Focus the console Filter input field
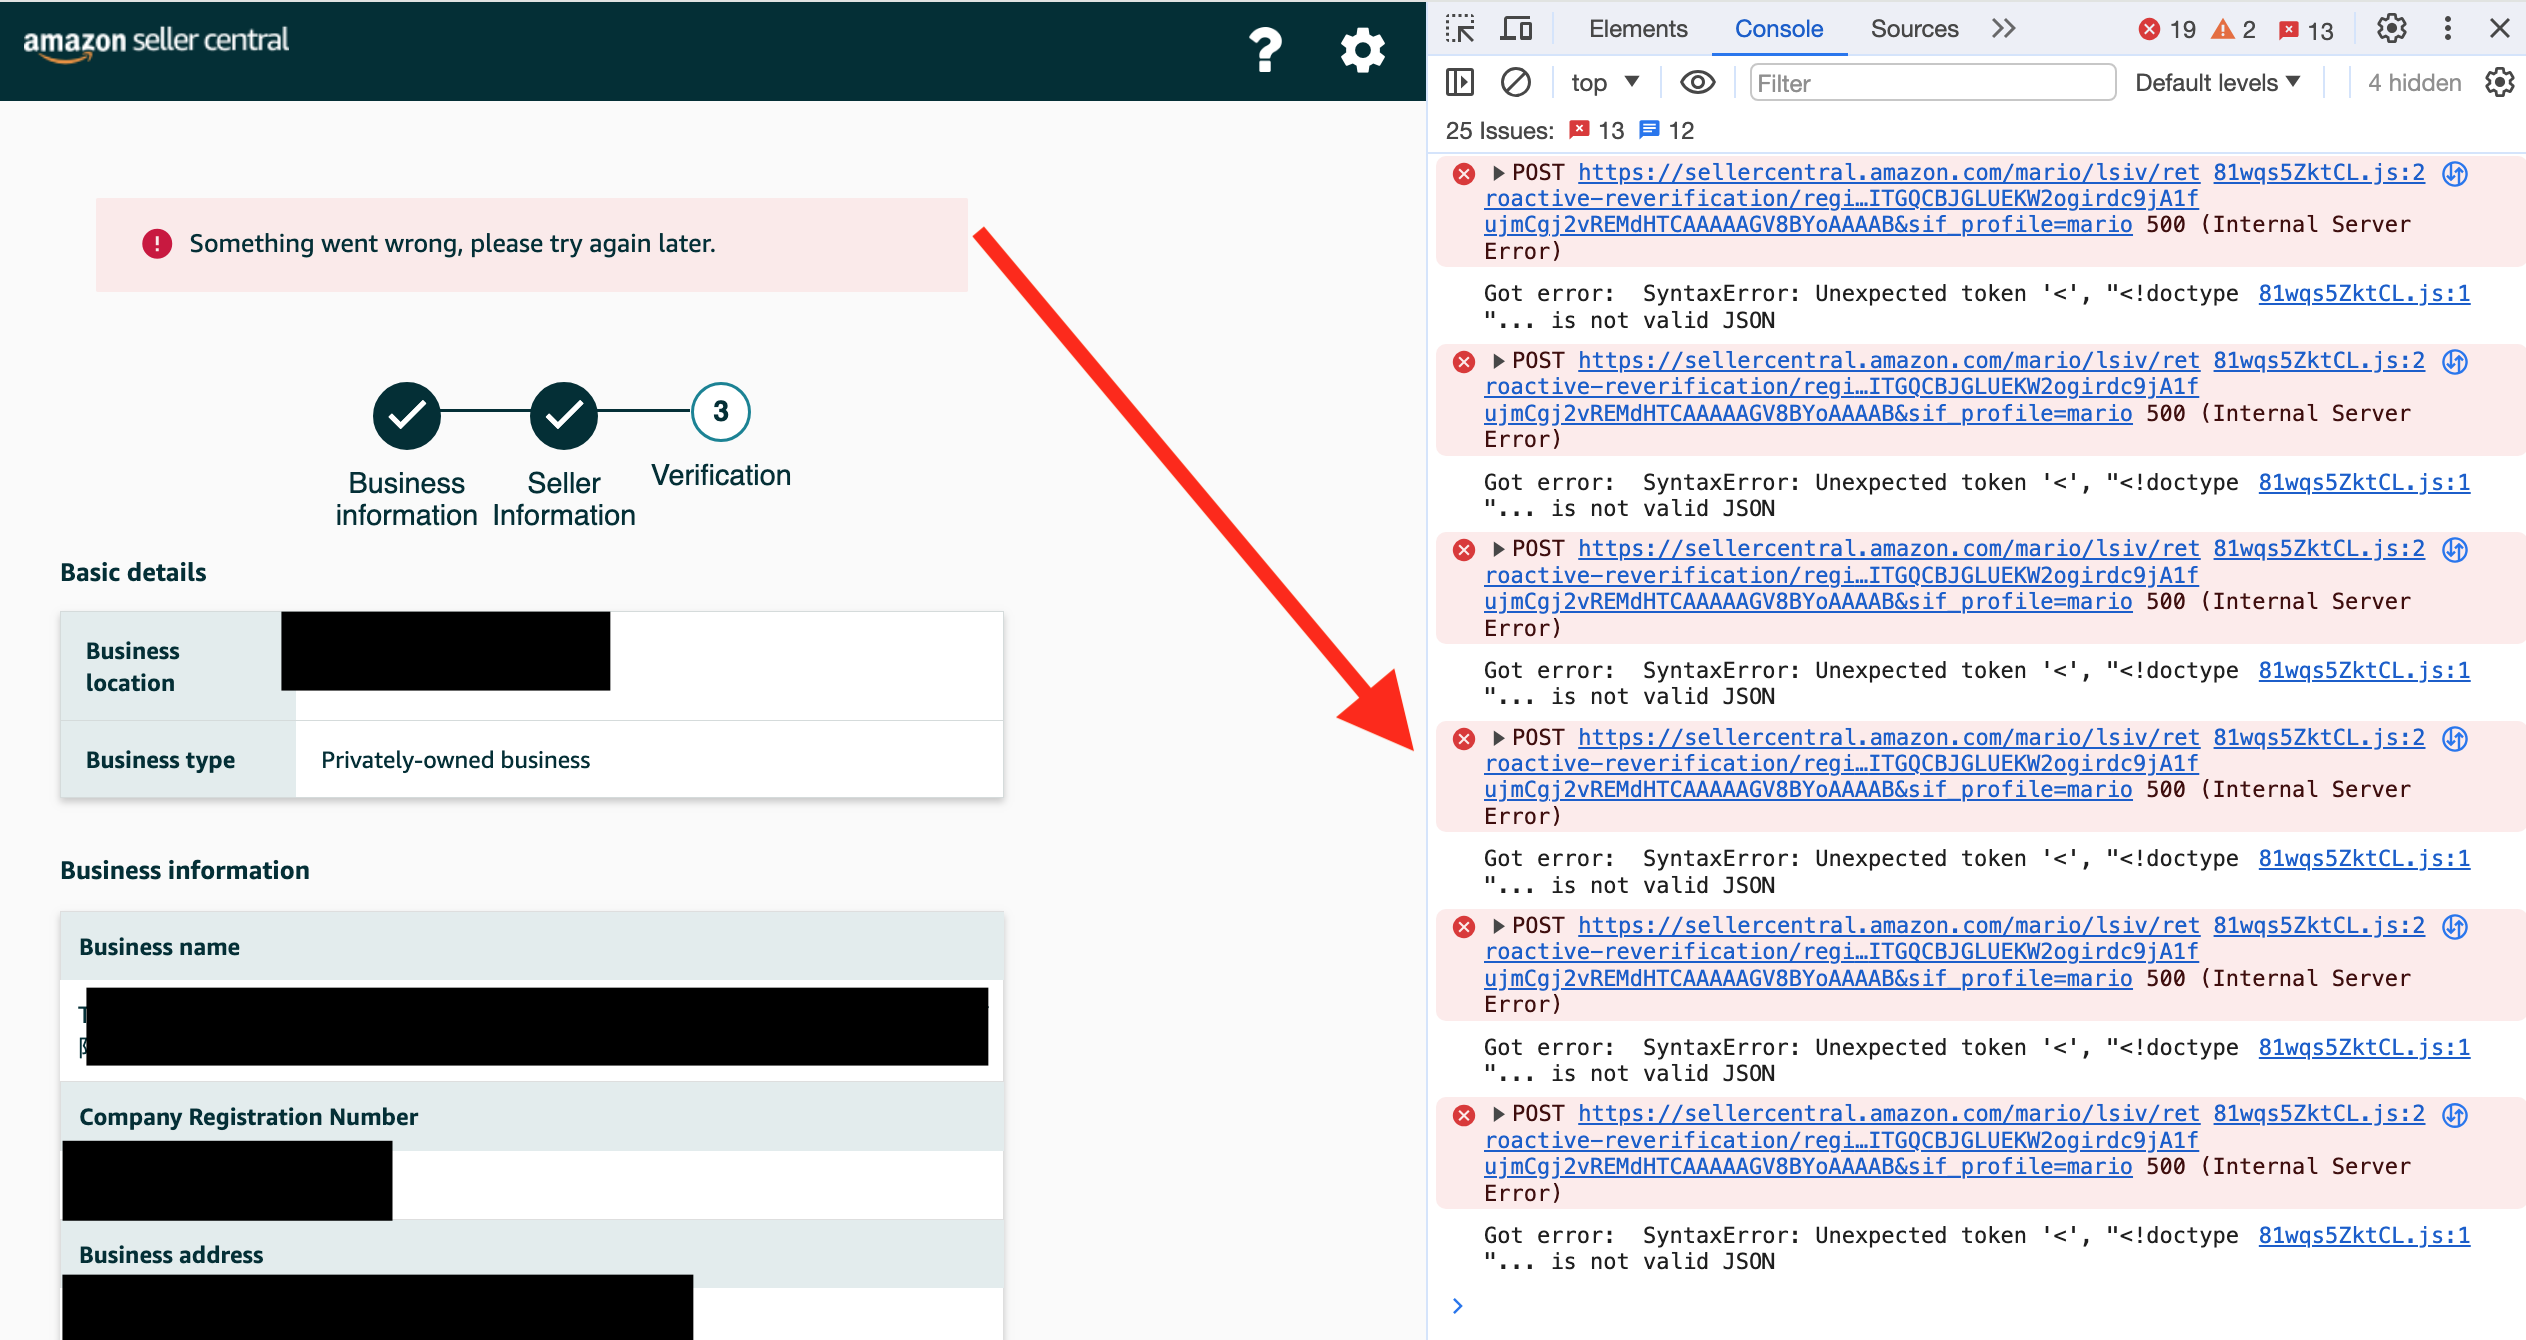Image resolution: width=2526 pixels, height=1340 pixels. (1932, 83)
